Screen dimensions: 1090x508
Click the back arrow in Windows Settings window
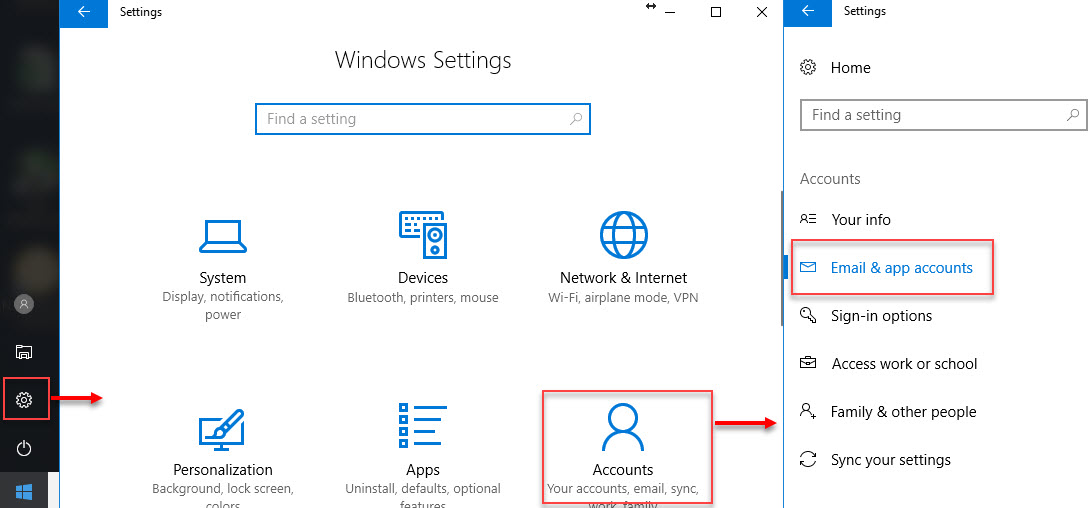[84, 12]
